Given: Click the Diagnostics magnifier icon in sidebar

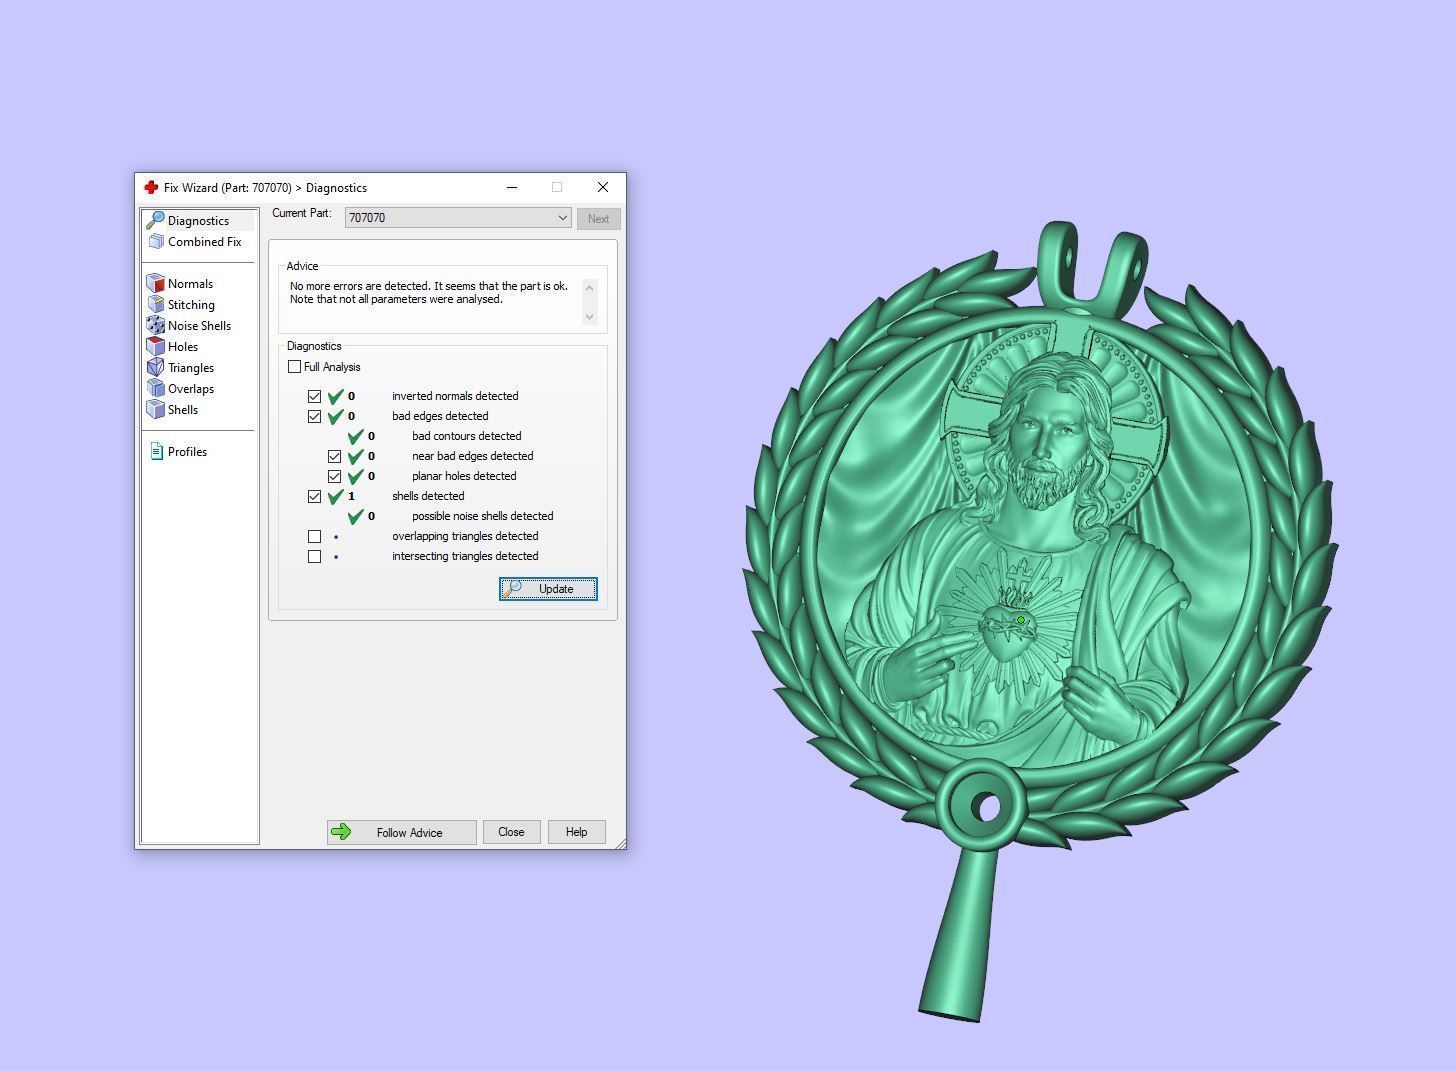Looking at the screenshot, I should pyautogui.click(x=155, y=220).
